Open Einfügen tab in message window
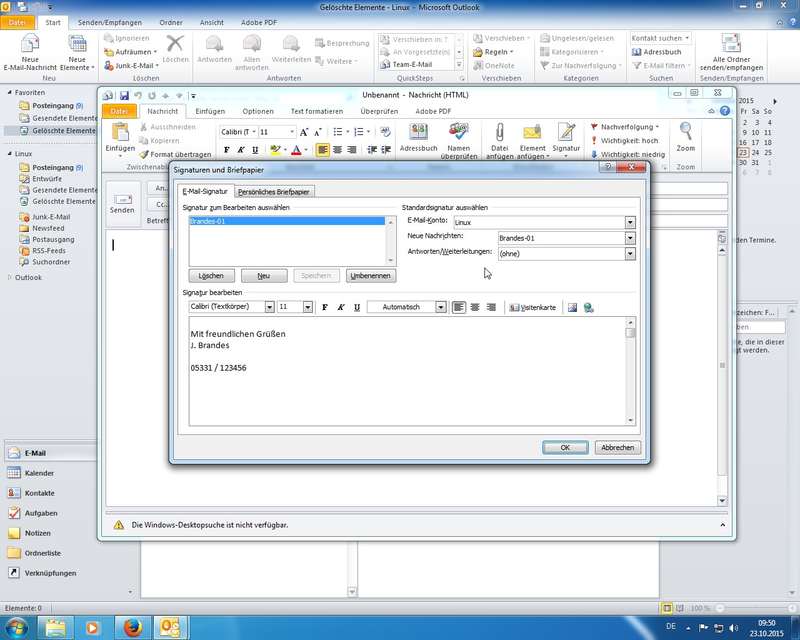This screenshot has height=640, width=800. tap(210, 111)
